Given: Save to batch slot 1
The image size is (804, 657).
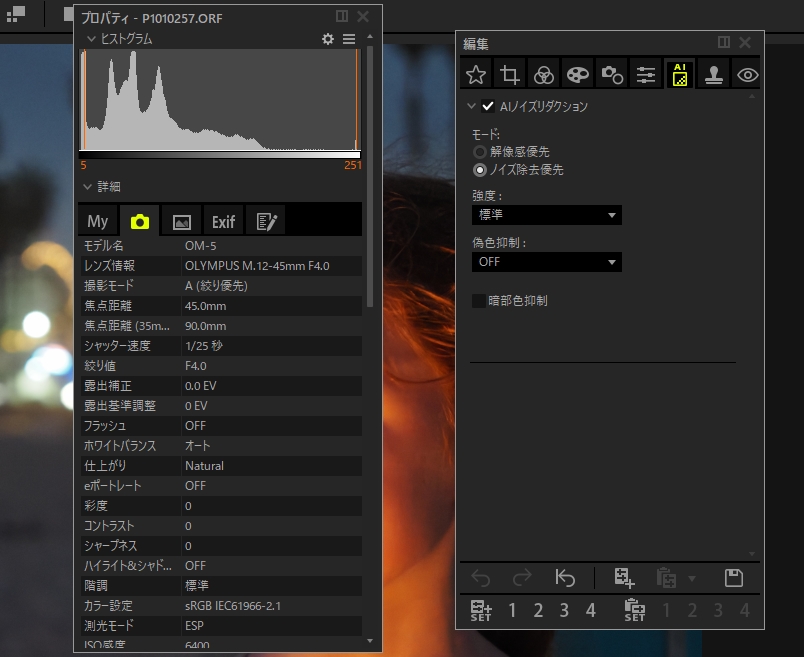Looking at the screenshot, I should coord(512,610).
